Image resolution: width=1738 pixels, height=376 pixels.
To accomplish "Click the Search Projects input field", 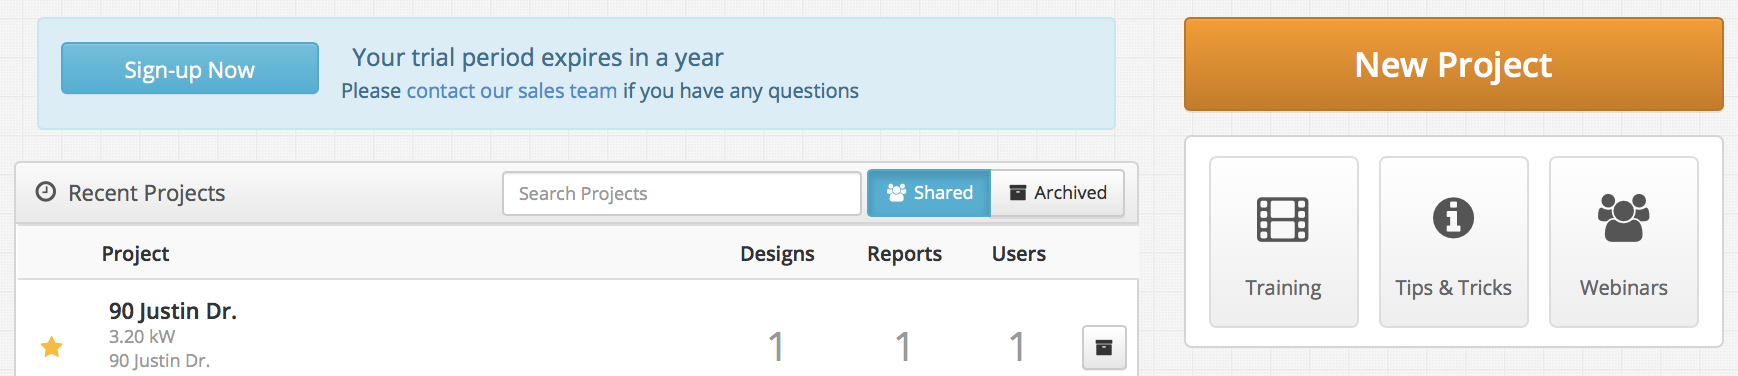I will (x=682, y=194).
